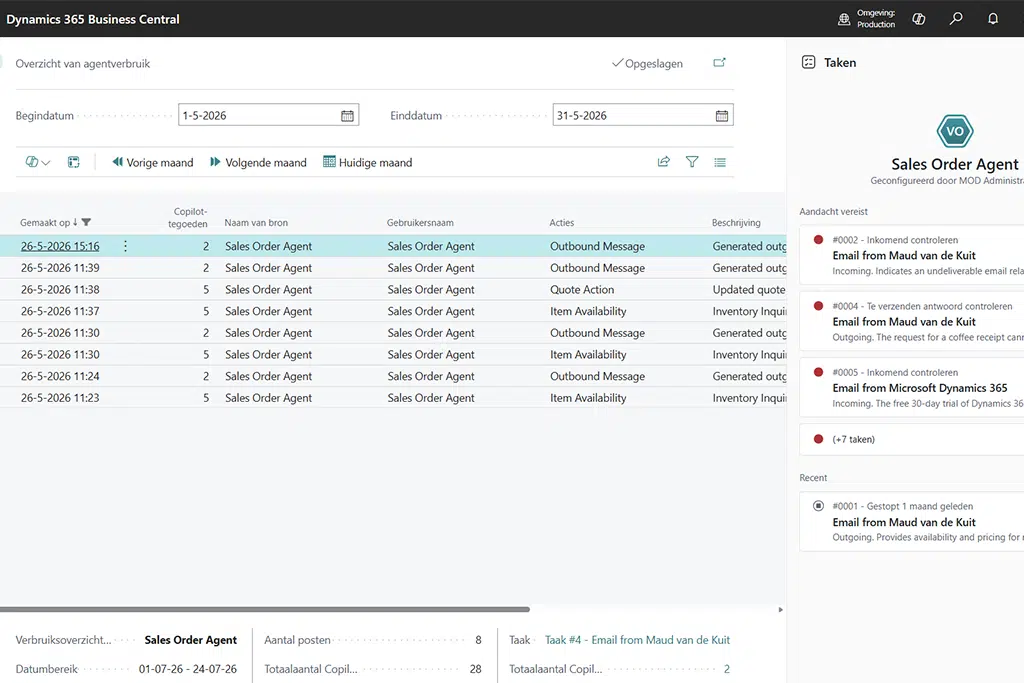Screen dimensions: 1024x683
Task: Select the 26-5-2026 11:37 row date
Action: coord(60,311)
